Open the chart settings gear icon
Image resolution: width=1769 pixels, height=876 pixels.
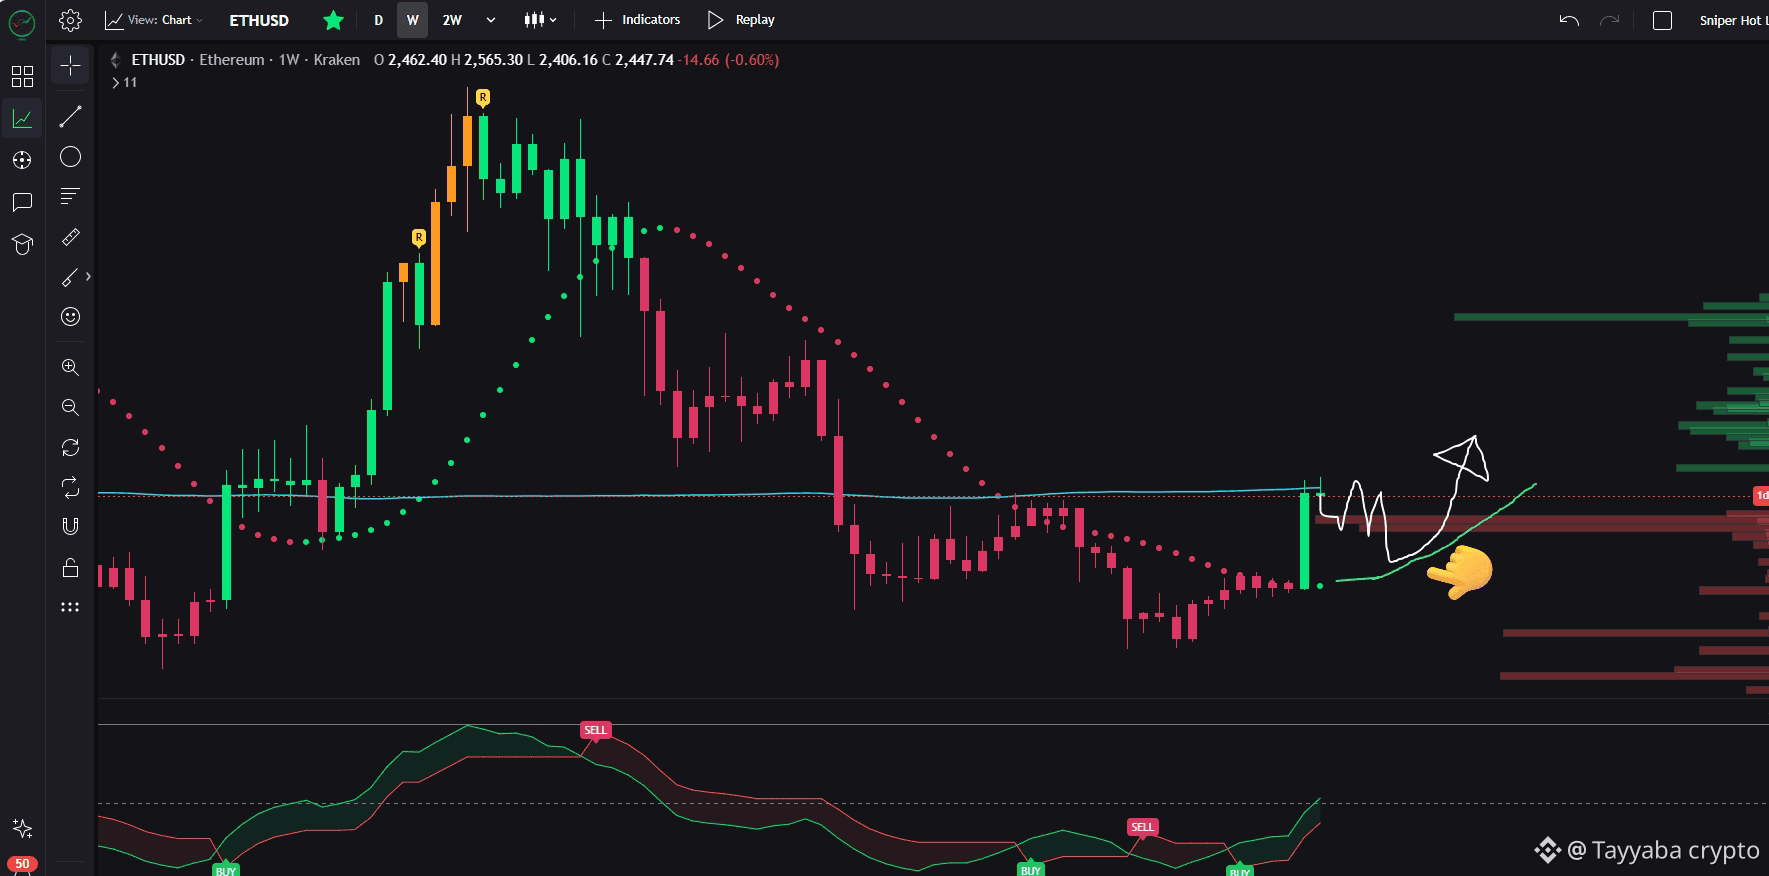coord(70,20)
